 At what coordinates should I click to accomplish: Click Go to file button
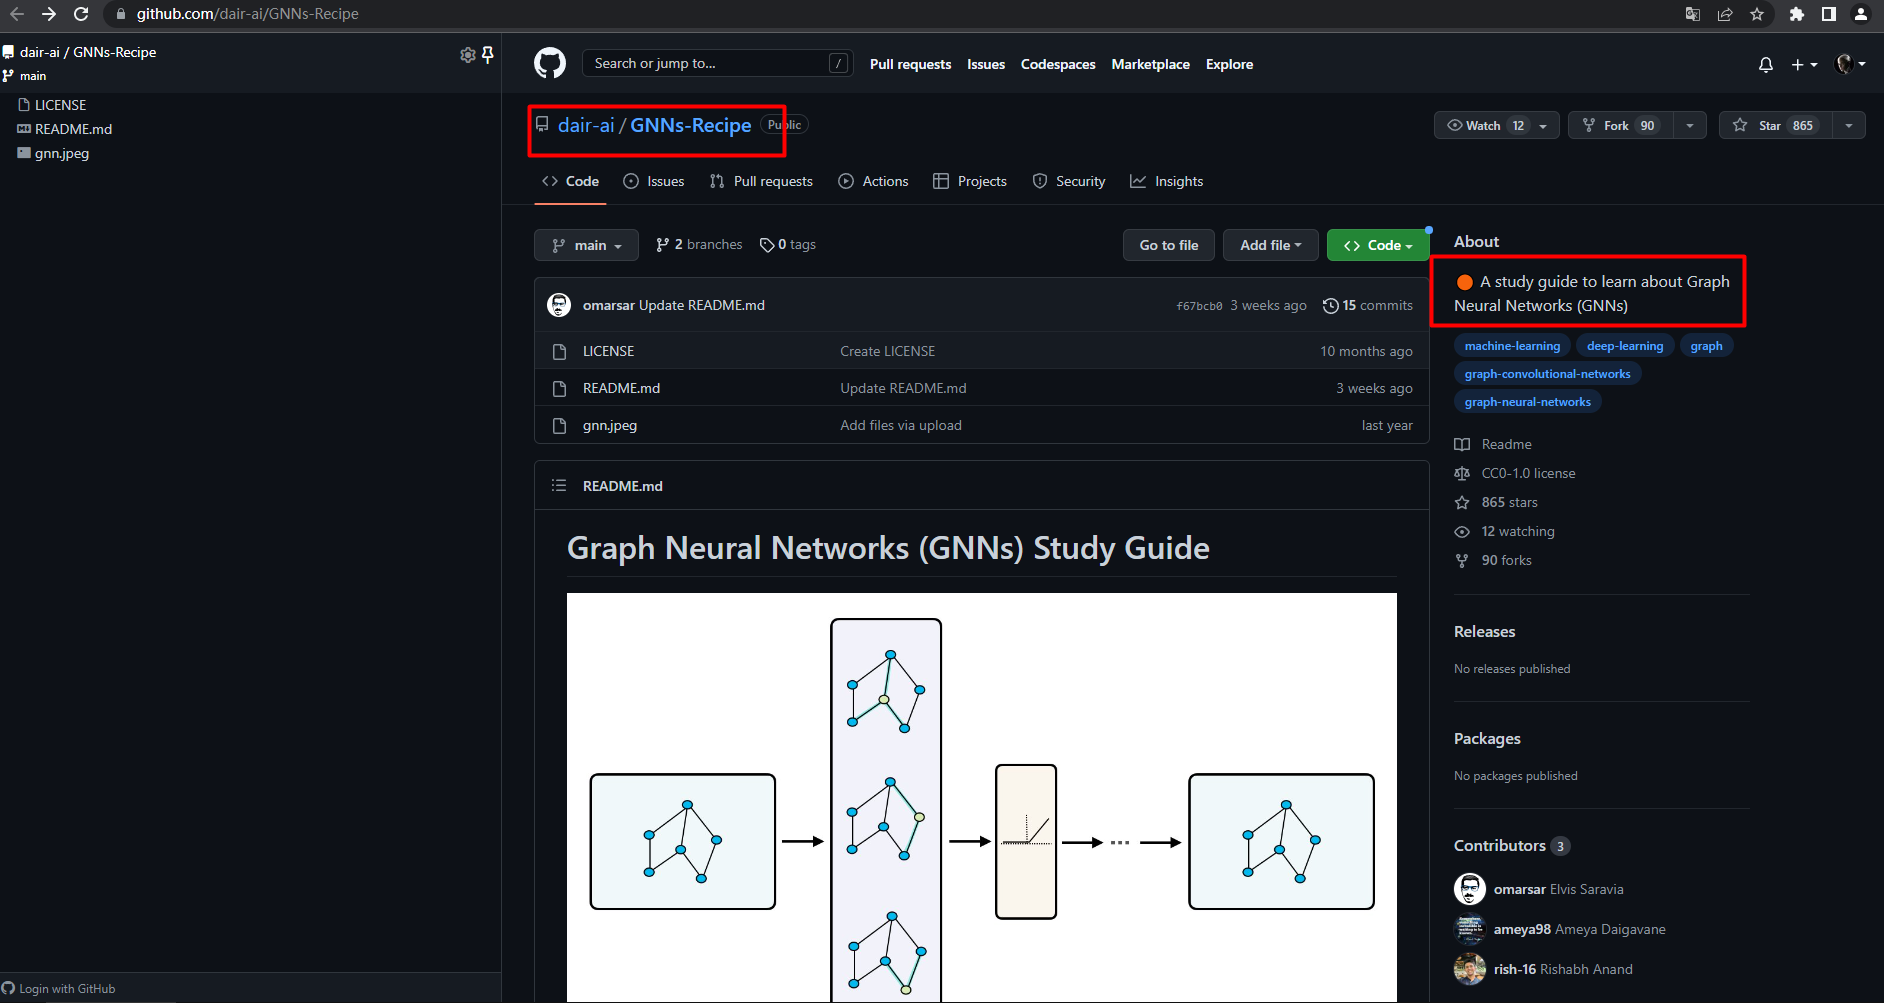click(x=1169, y=245)
